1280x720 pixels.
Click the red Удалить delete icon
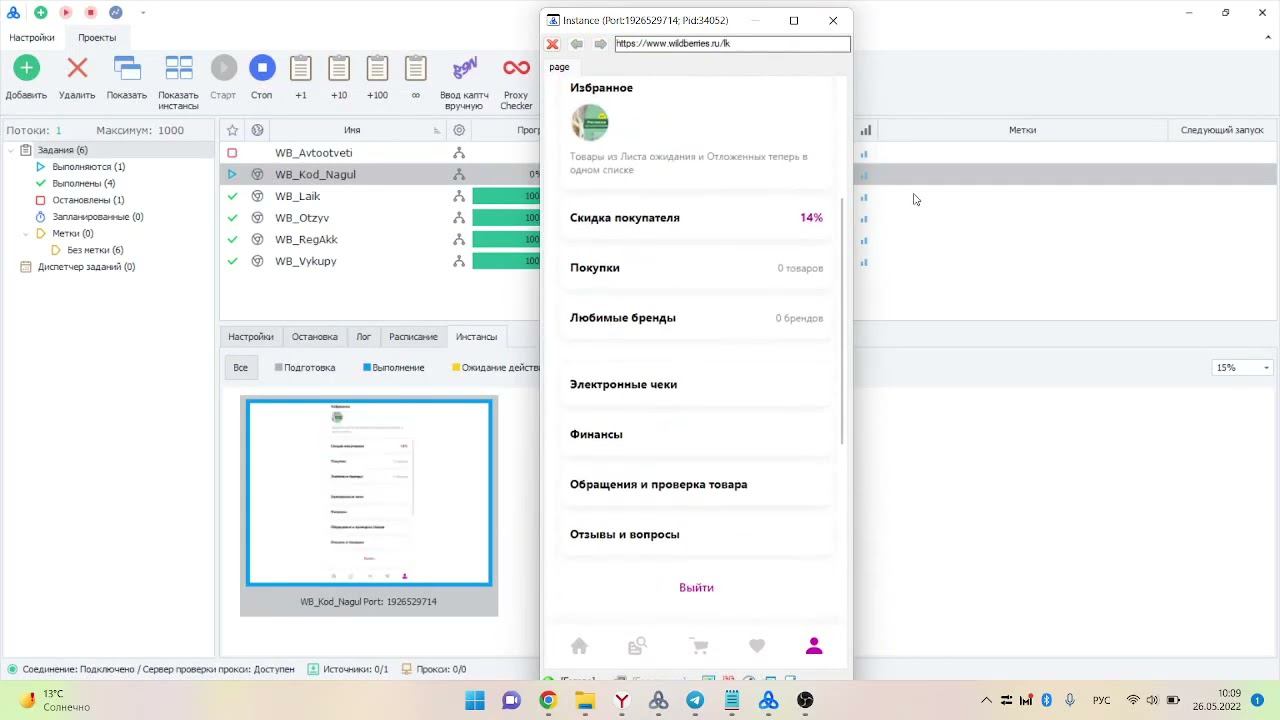click(77, 68)
